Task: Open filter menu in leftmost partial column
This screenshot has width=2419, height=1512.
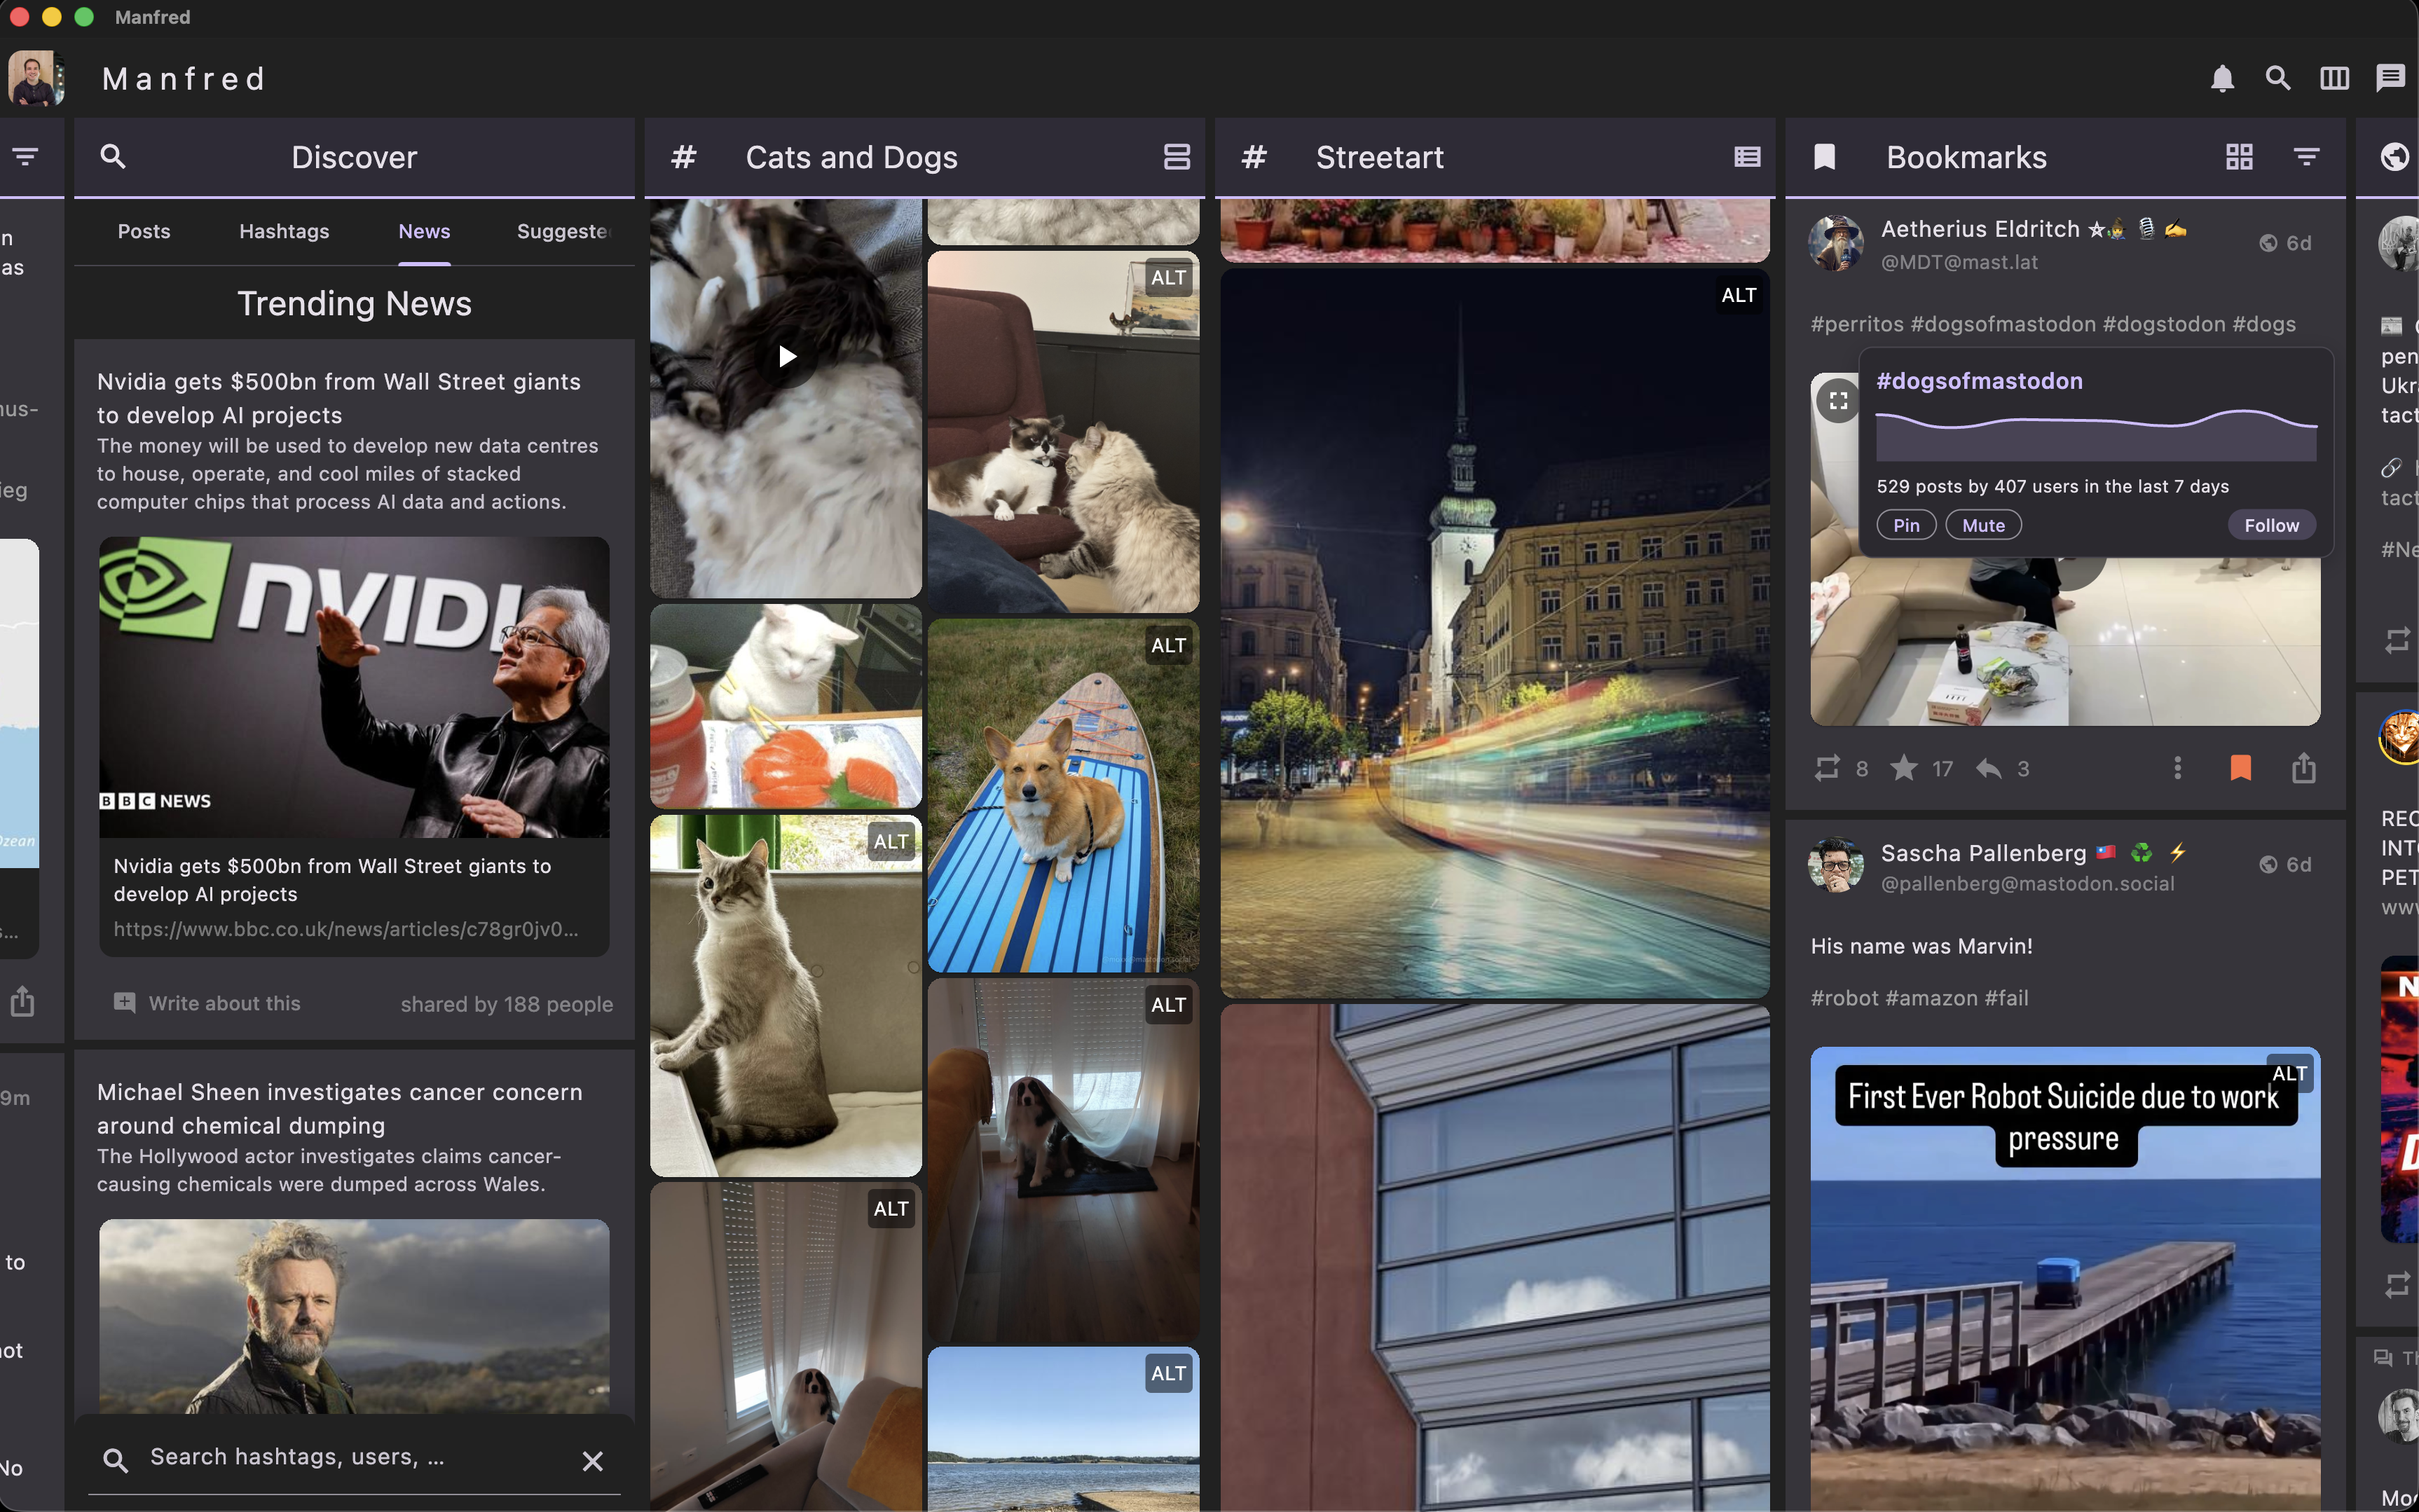Action: tap(25, 157)
